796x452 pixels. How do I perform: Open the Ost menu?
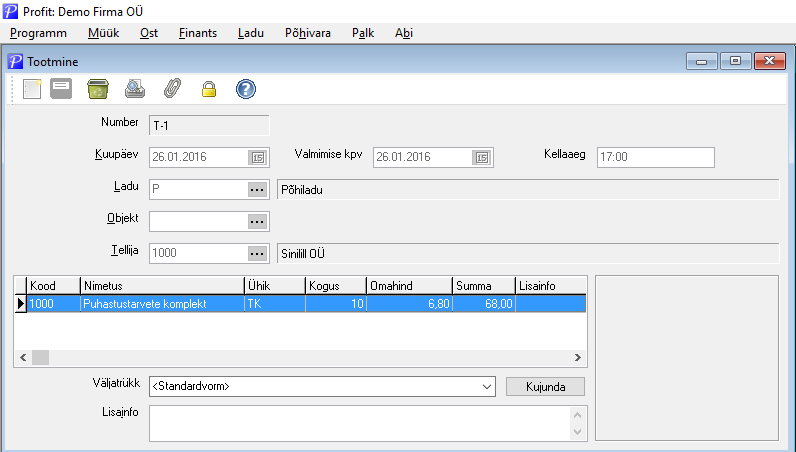149,33
